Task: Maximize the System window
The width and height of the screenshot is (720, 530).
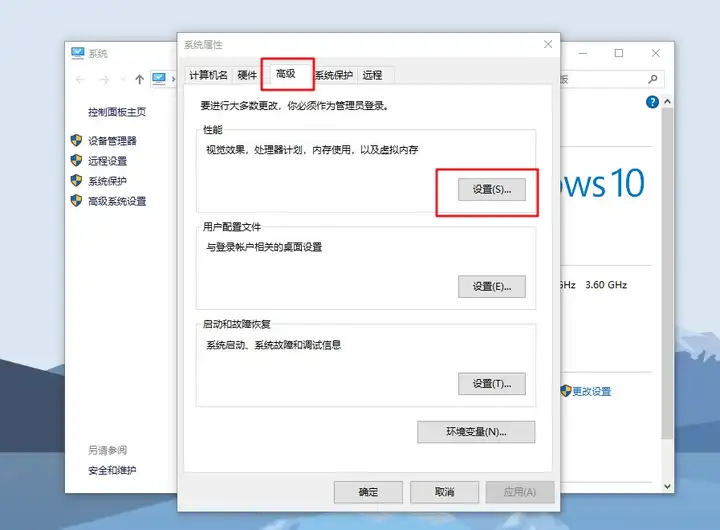Action: tap(619, 53)
